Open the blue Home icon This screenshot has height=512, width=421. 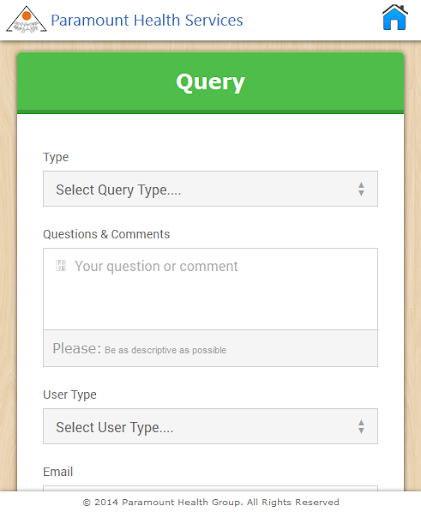[x=395, y=18]
